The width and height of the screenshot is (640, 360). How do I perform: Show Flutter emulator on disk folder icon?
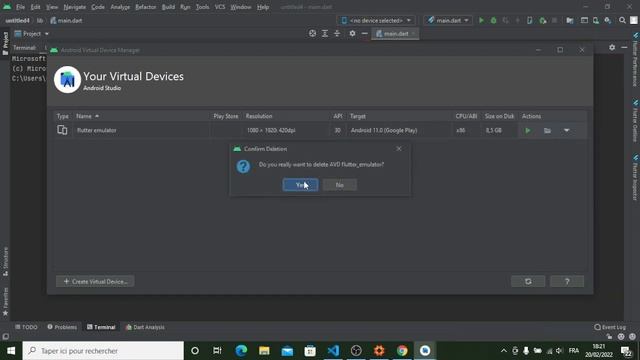(547, 131)
